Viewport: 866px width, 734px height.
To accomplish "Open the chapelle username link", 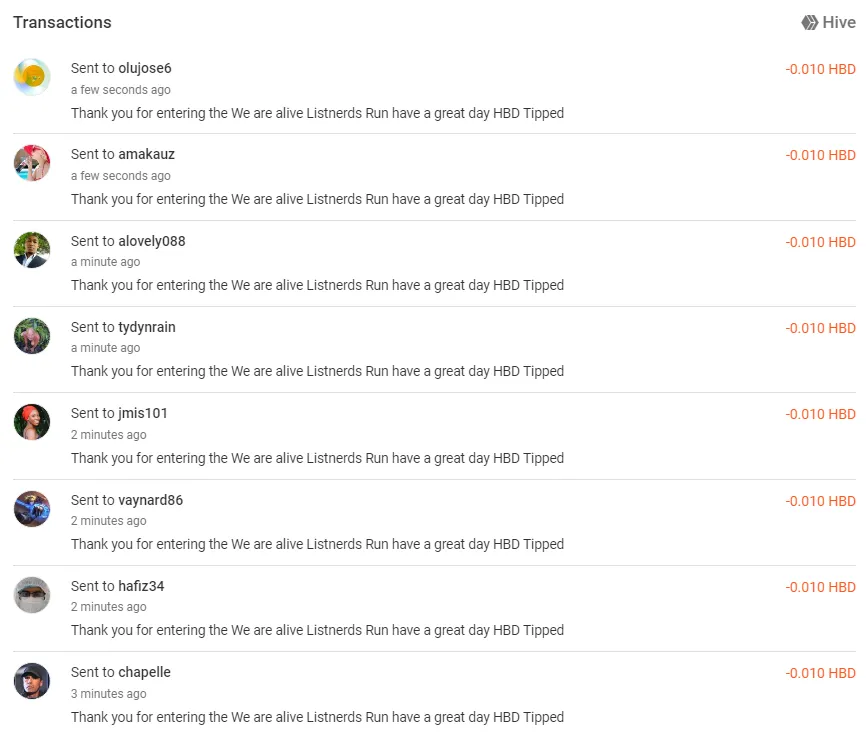I will point(145,672).
